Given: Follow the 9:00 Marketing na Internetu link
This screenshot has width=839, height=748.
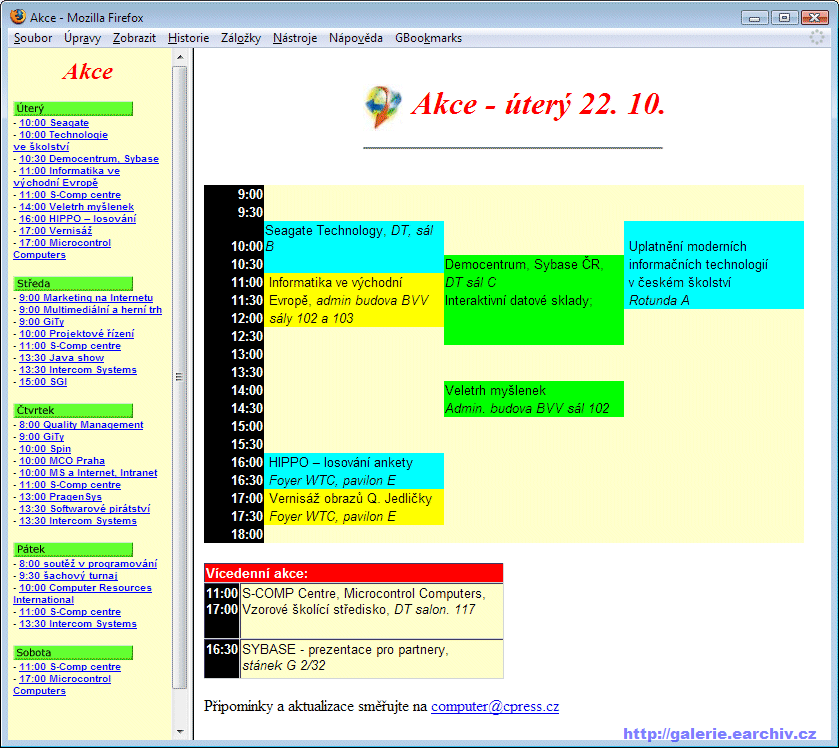Looking at the screenshot, I should click(x=86, y=297).
